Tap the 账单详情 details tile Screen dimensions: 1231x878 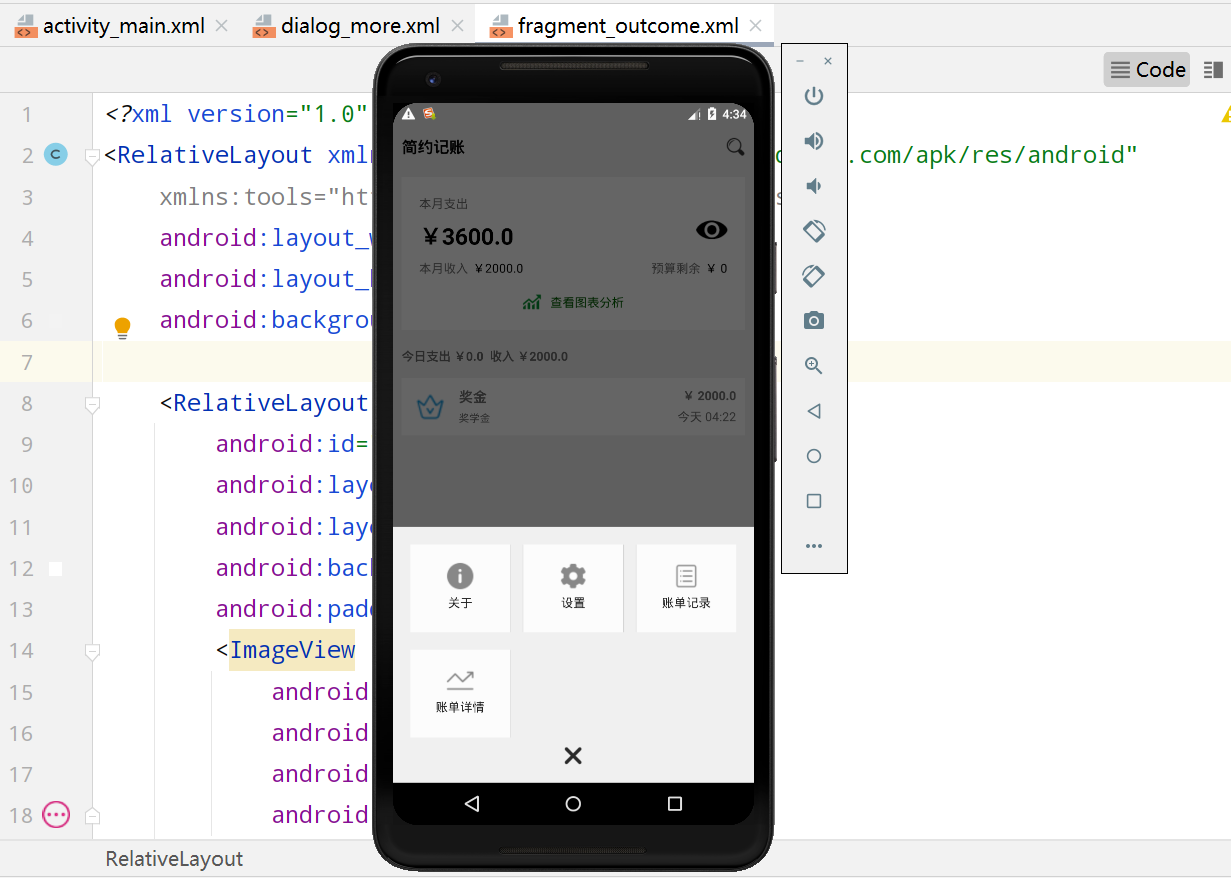[460, 693]
